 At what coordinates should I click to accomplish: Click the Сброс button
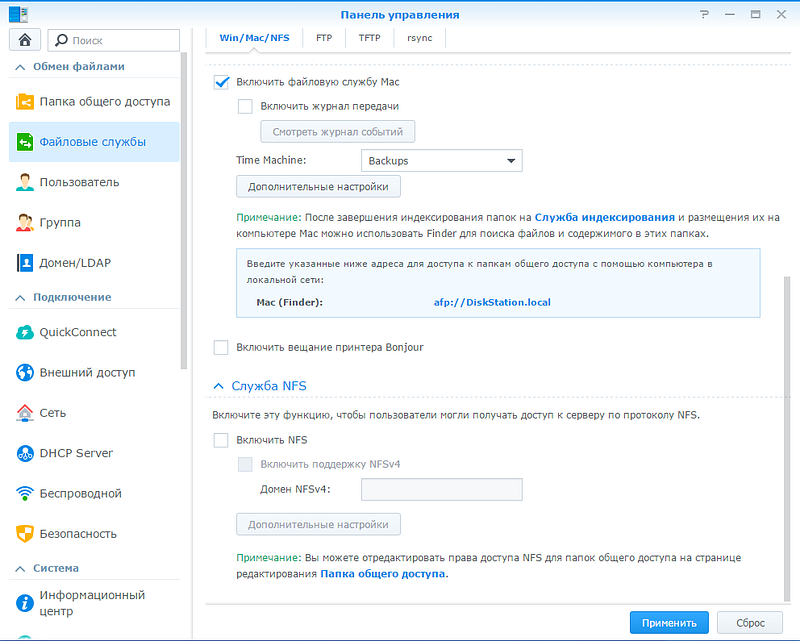[x=749, y=623]
